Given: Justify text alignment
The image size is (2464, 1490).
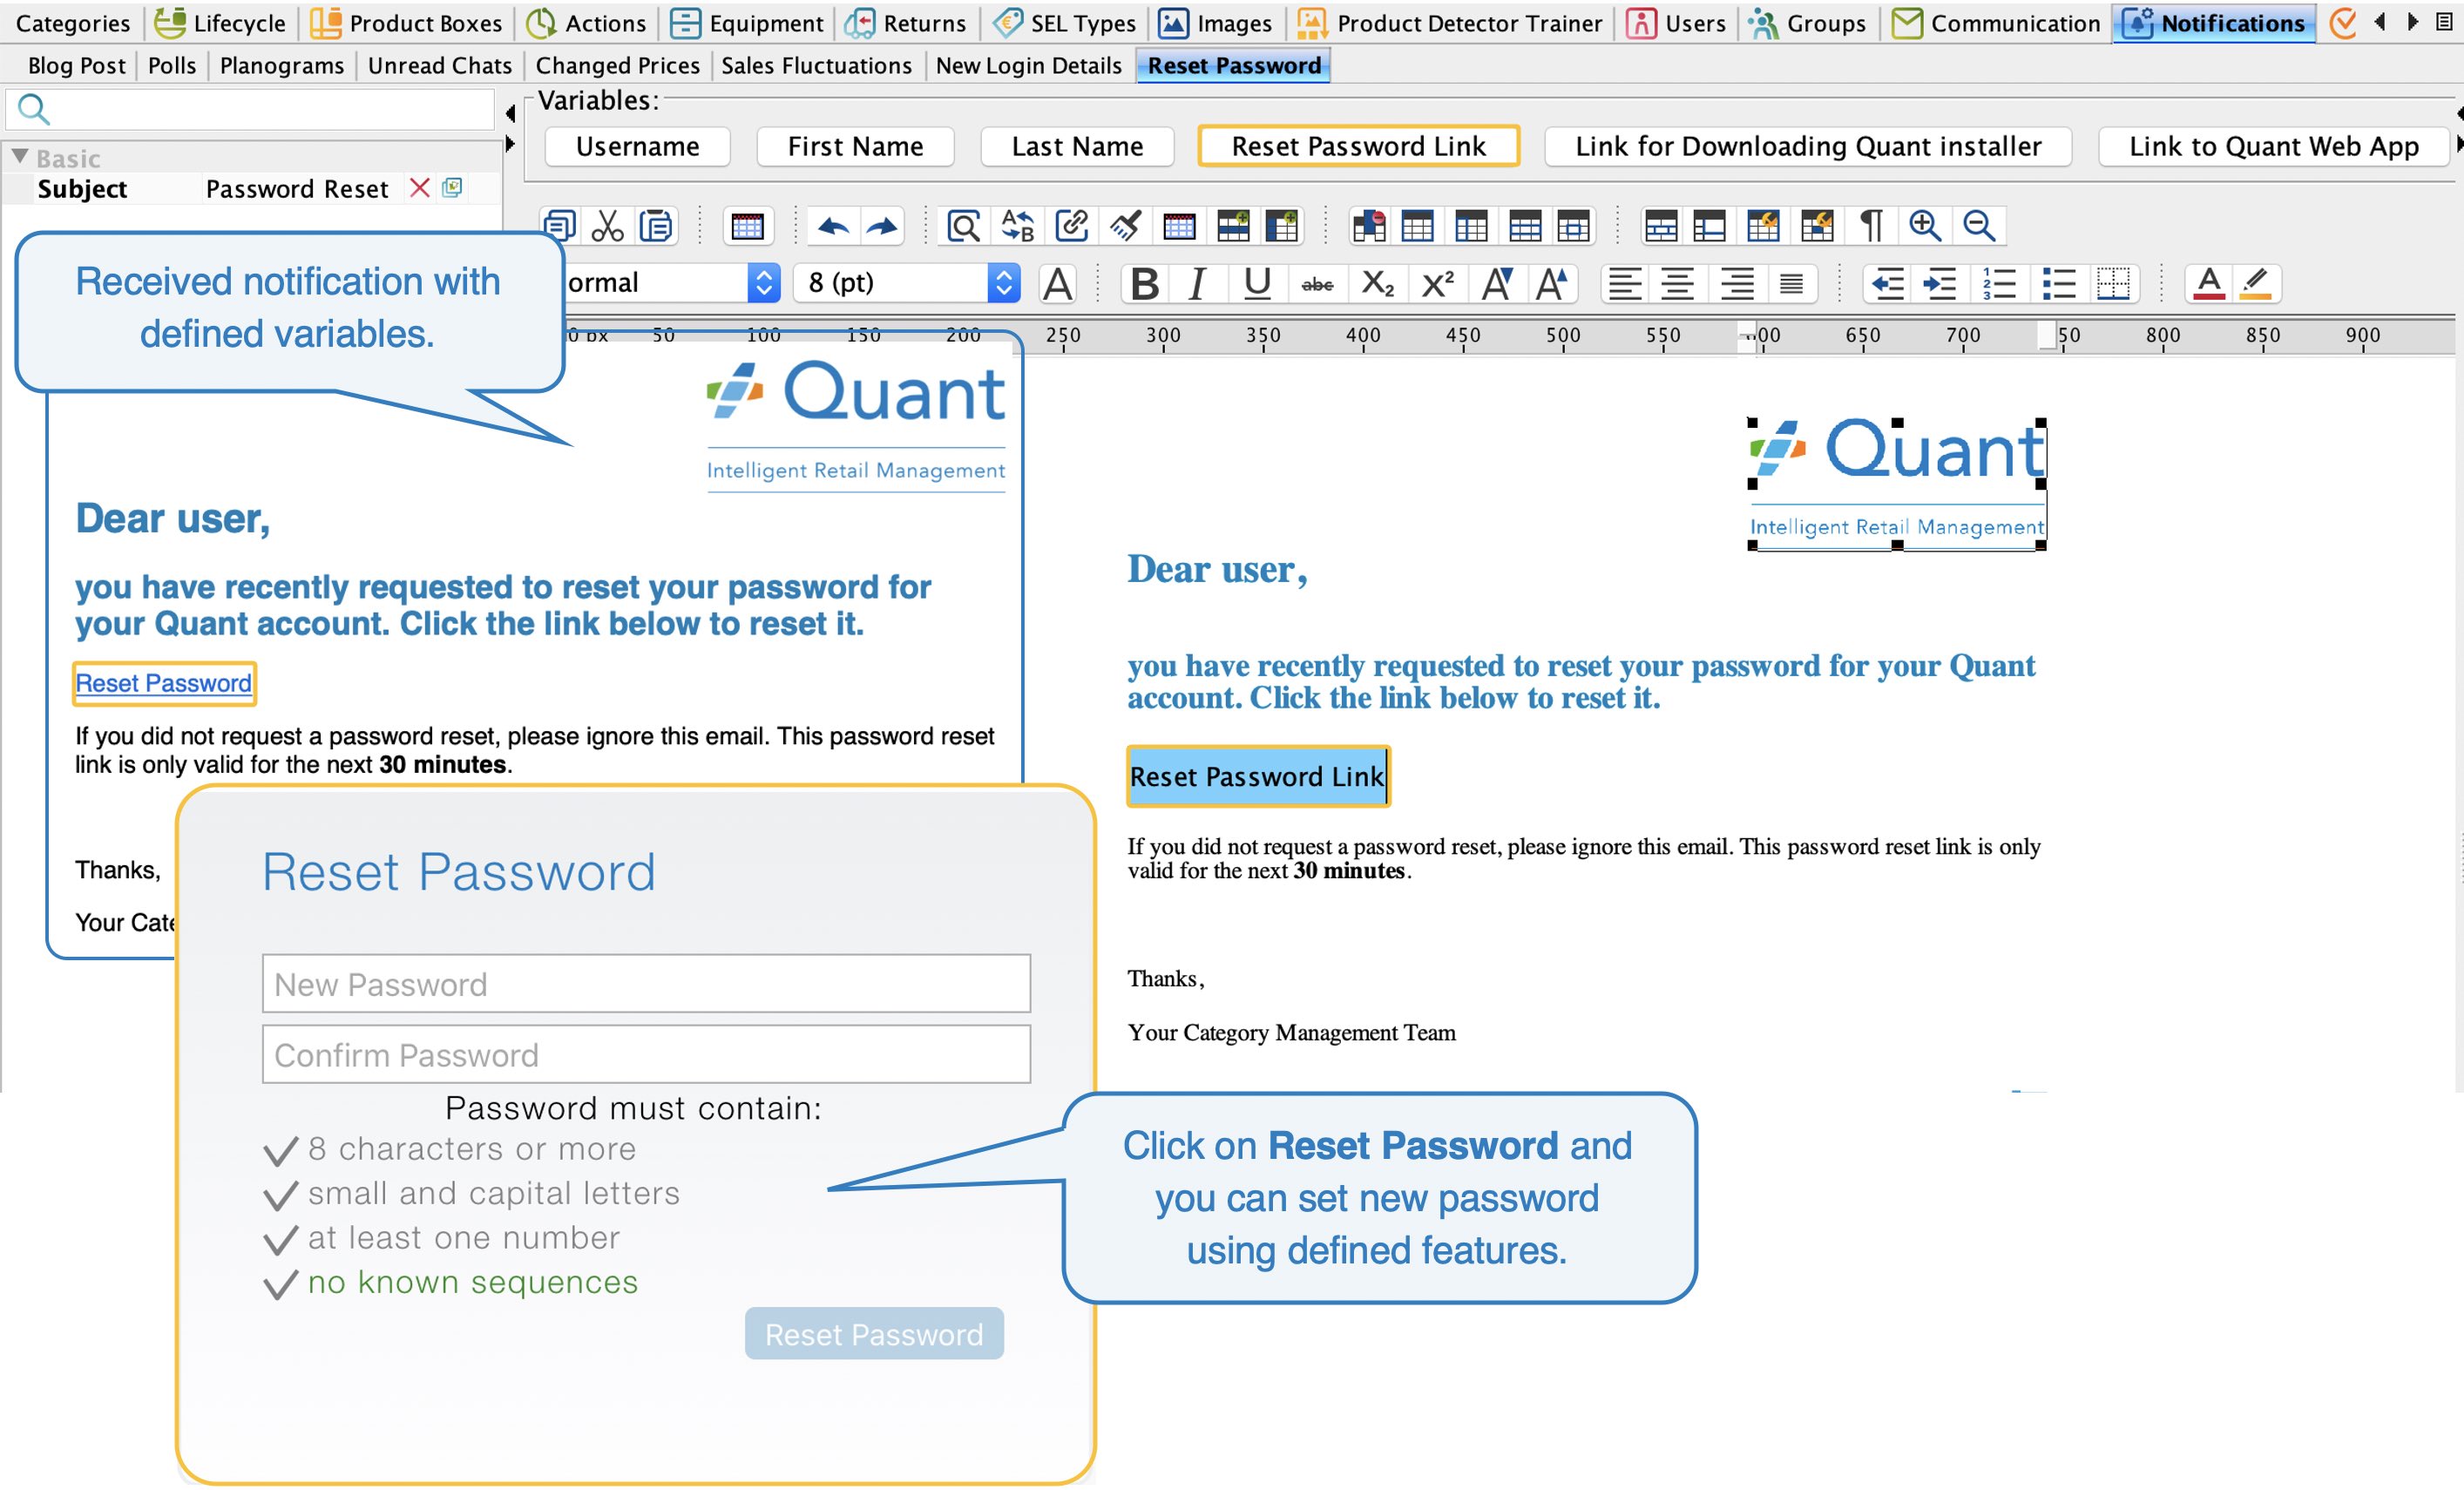Looking at the screenshot, I should point(1791,284).
